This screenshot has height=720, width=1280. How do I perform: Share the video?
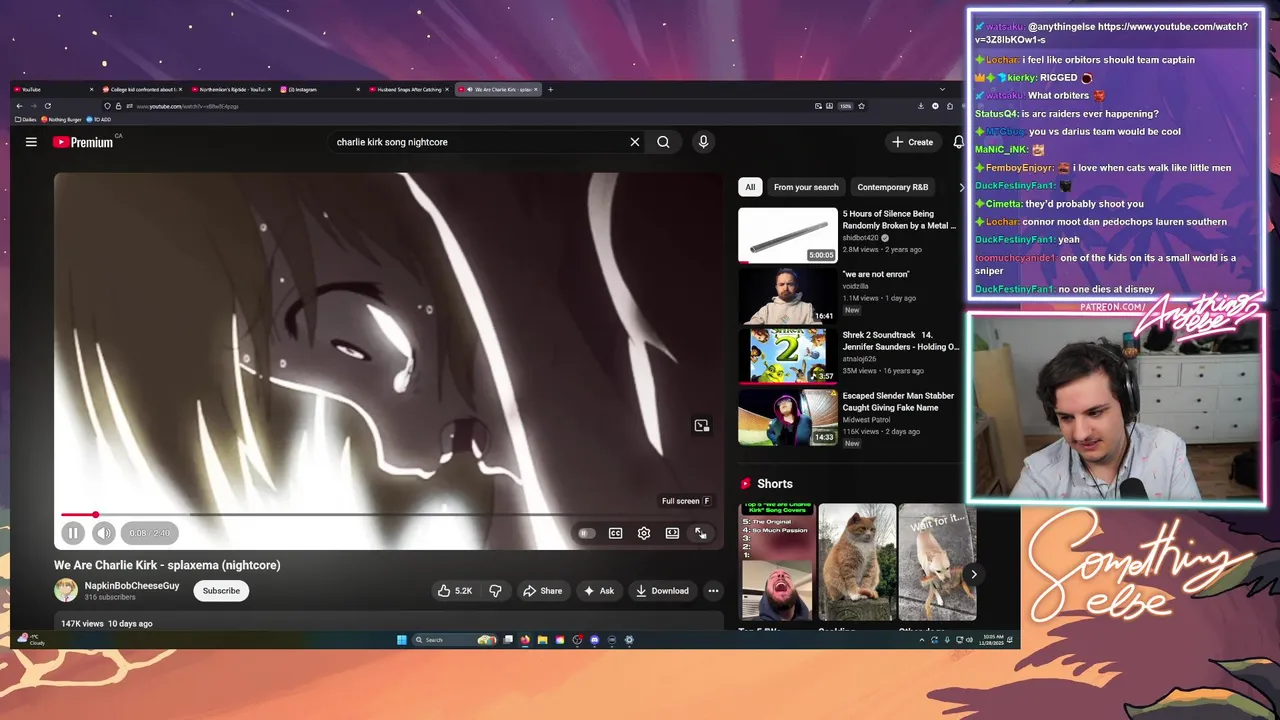[542, 591]
